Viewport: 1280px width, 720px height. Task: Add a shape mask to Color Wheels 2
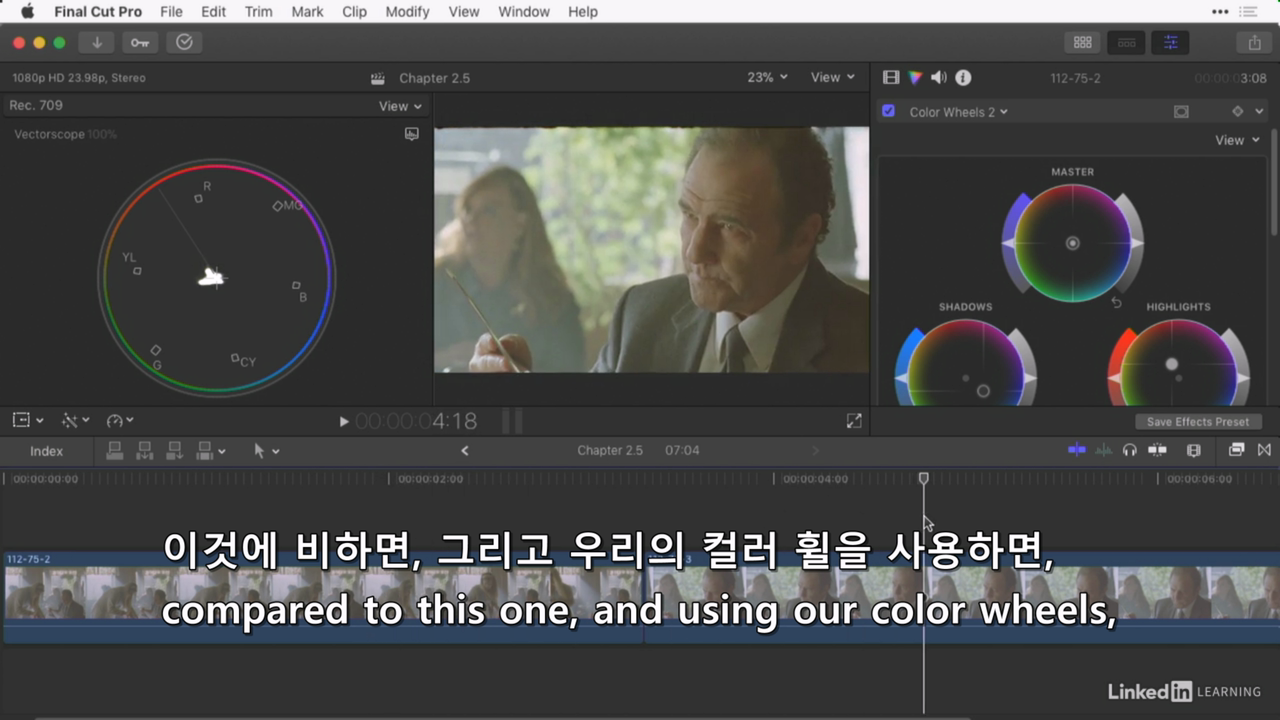click(1181, 112)
